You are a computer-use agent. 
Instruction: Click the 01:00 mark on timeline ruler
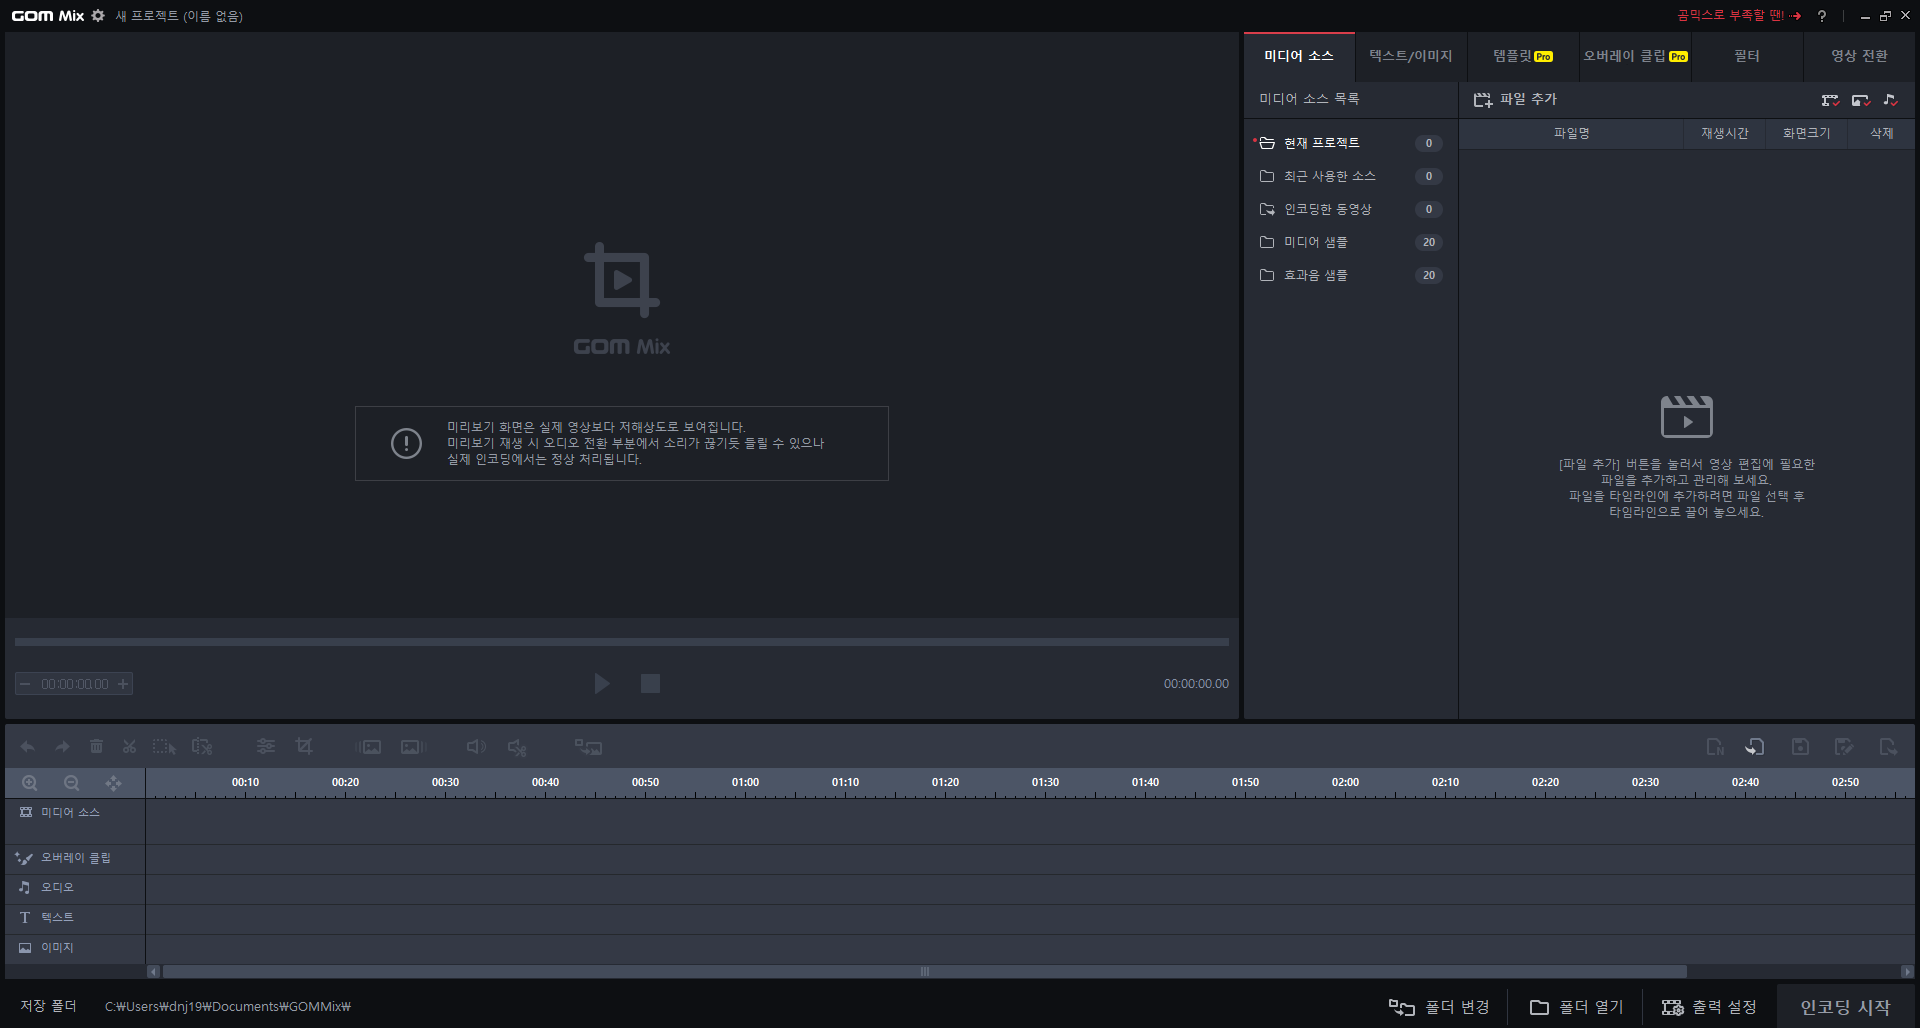745,782
